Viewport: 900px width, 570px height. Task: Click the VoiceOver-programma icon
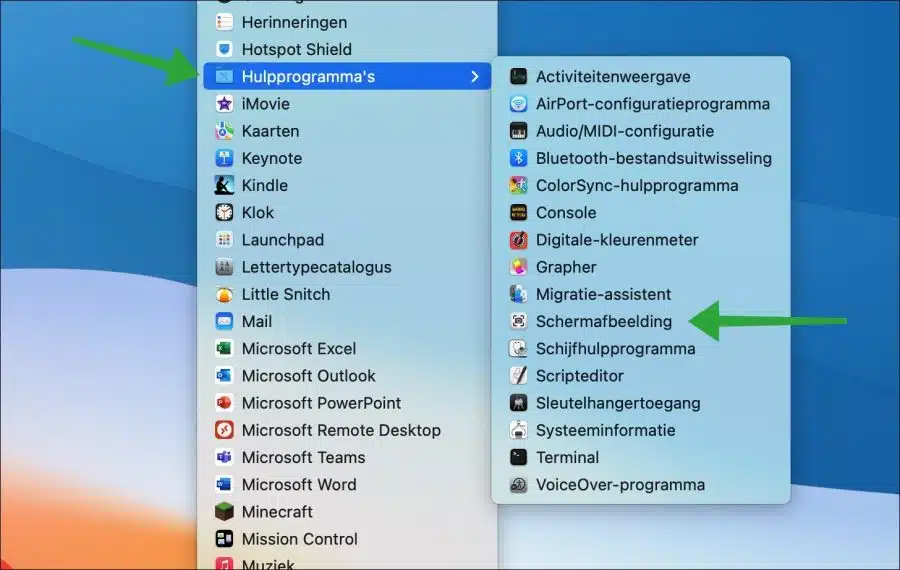click(x=518, y=484)
